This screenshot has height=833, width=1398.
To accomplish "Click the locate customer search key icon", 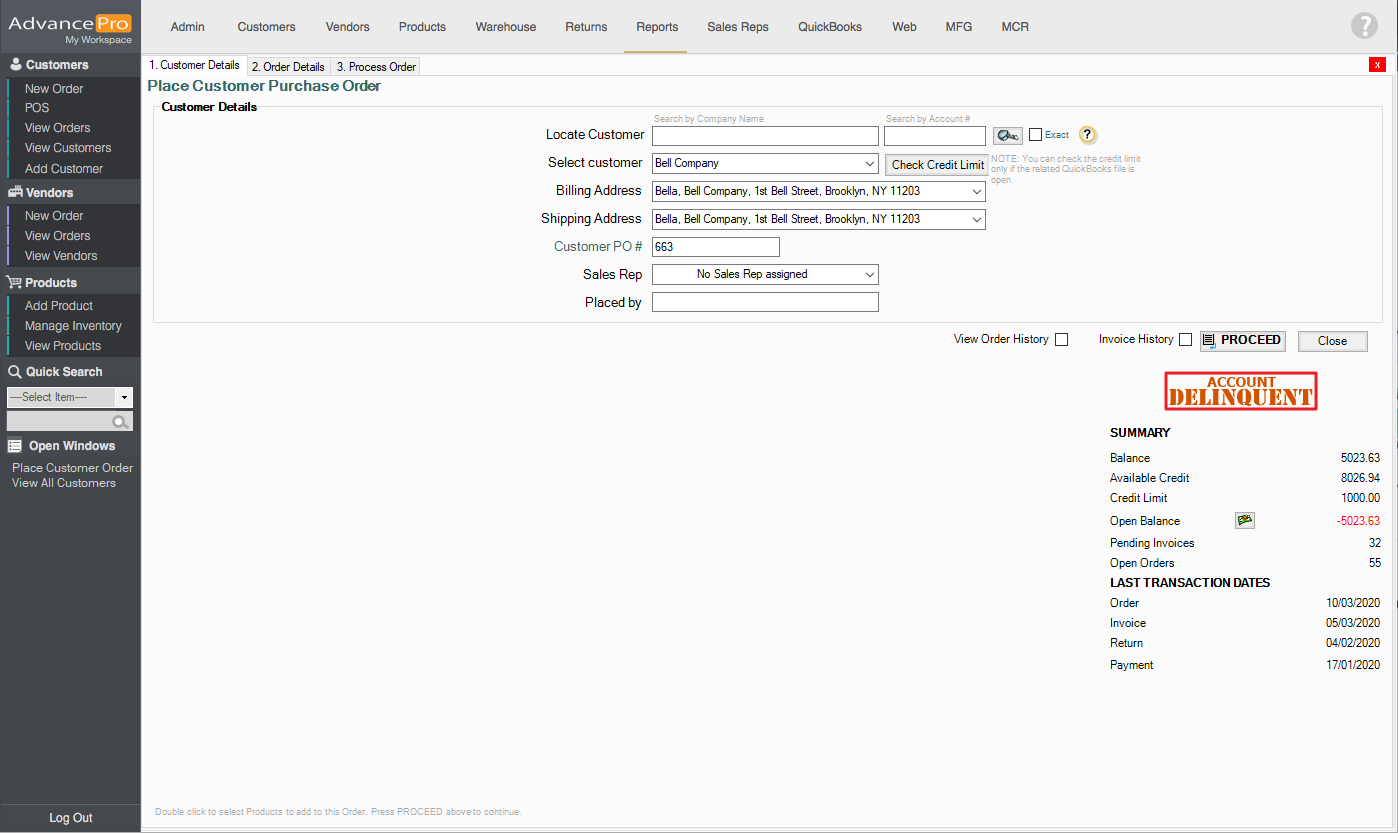I will [1007, 136].
